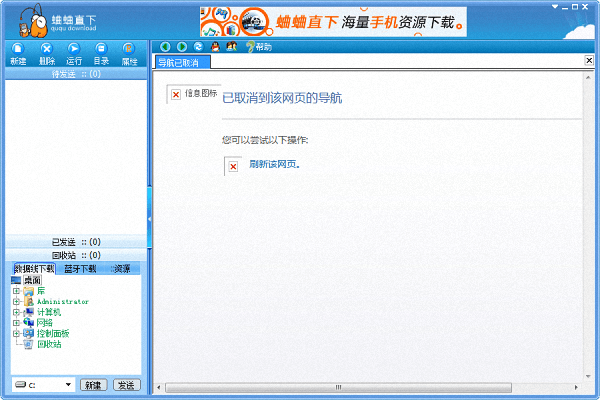Select 库 folder in the tree
Viewport: 600px width, 400px height.
click(41, 291)
